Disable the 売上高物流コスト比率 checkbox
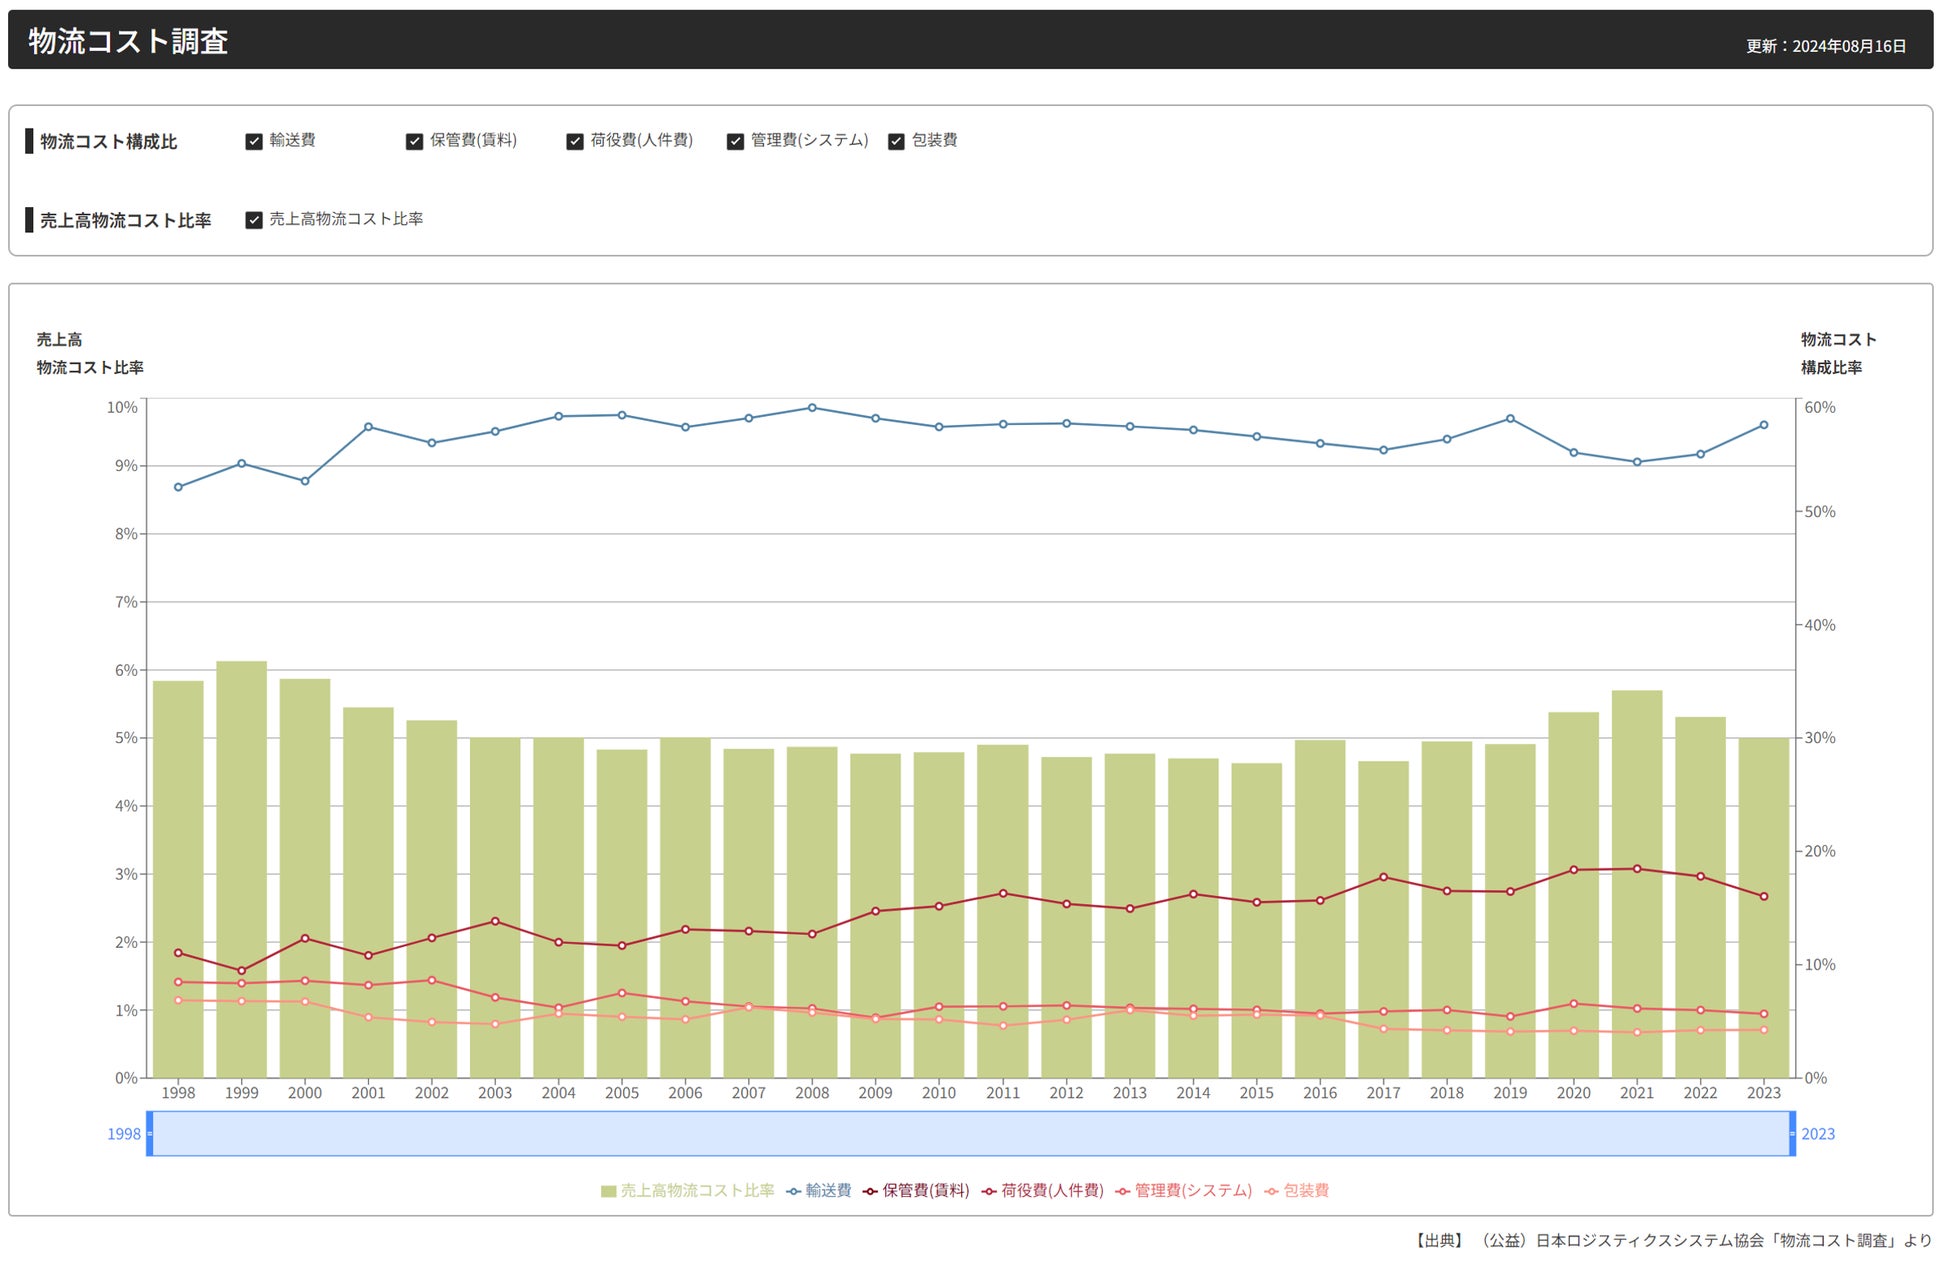Viewport: 1950px width, 1261px height. [254, 220]
